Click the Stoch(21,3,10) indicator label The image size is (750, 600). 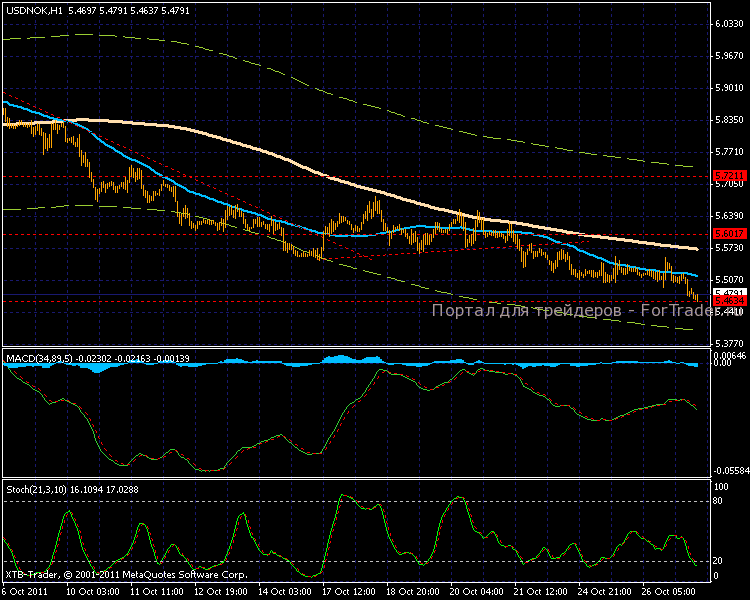point(32,489)
